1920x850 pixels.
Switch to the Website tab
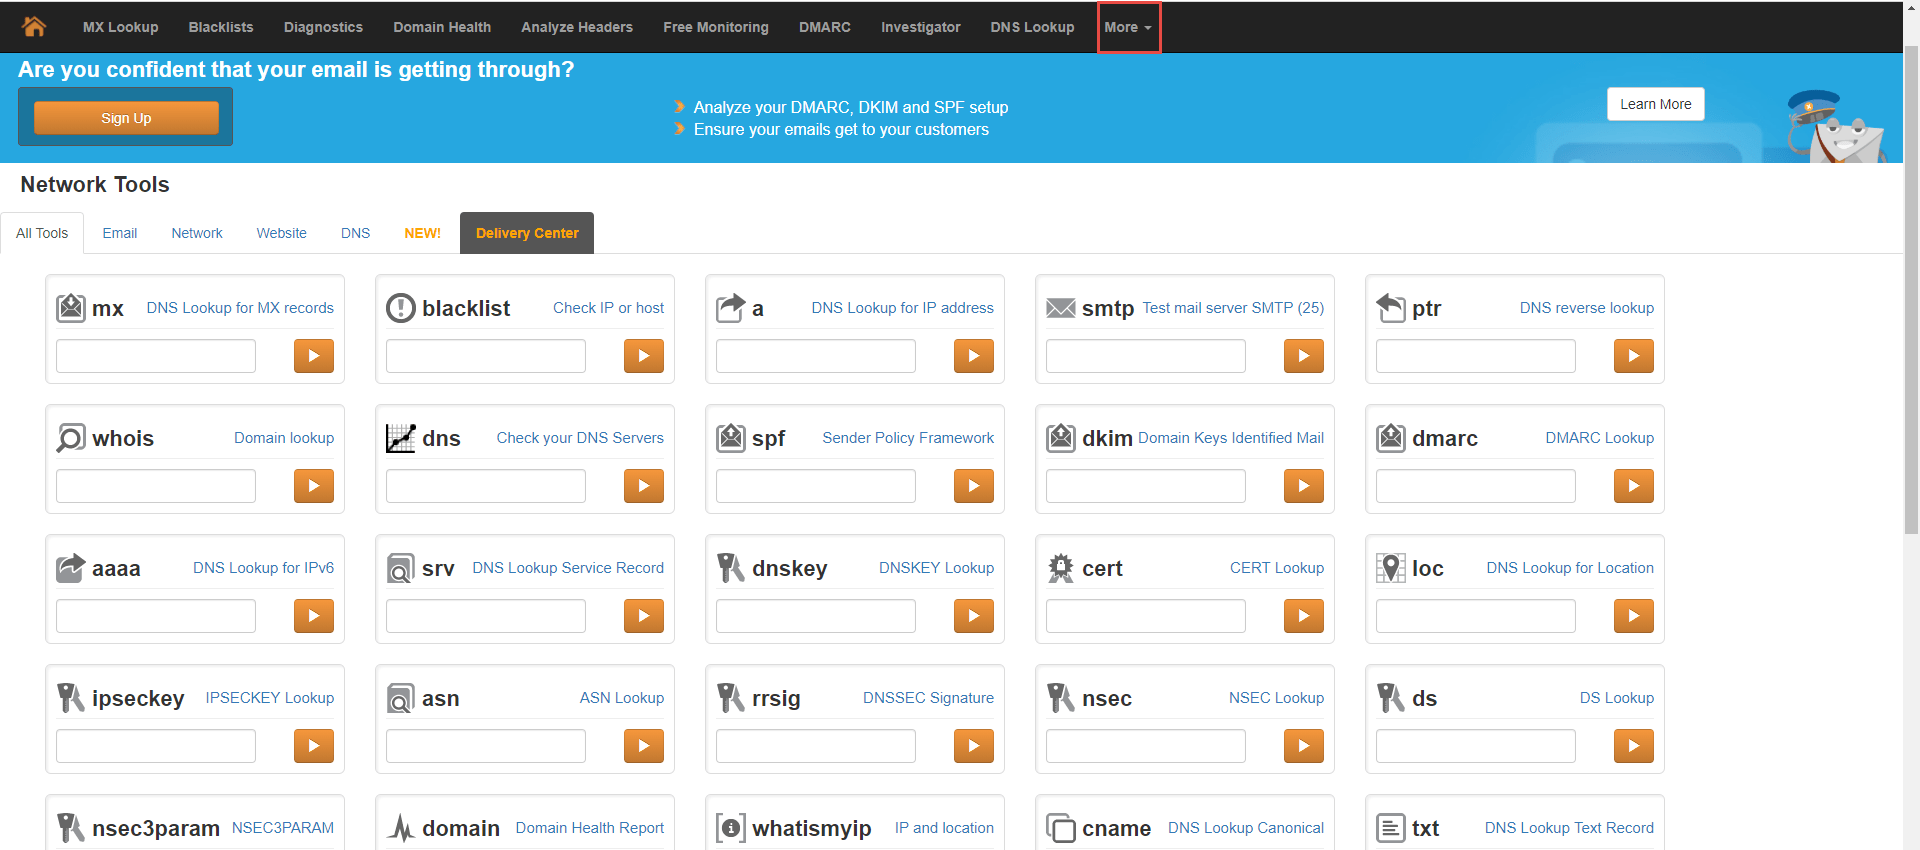coord(282,233)
